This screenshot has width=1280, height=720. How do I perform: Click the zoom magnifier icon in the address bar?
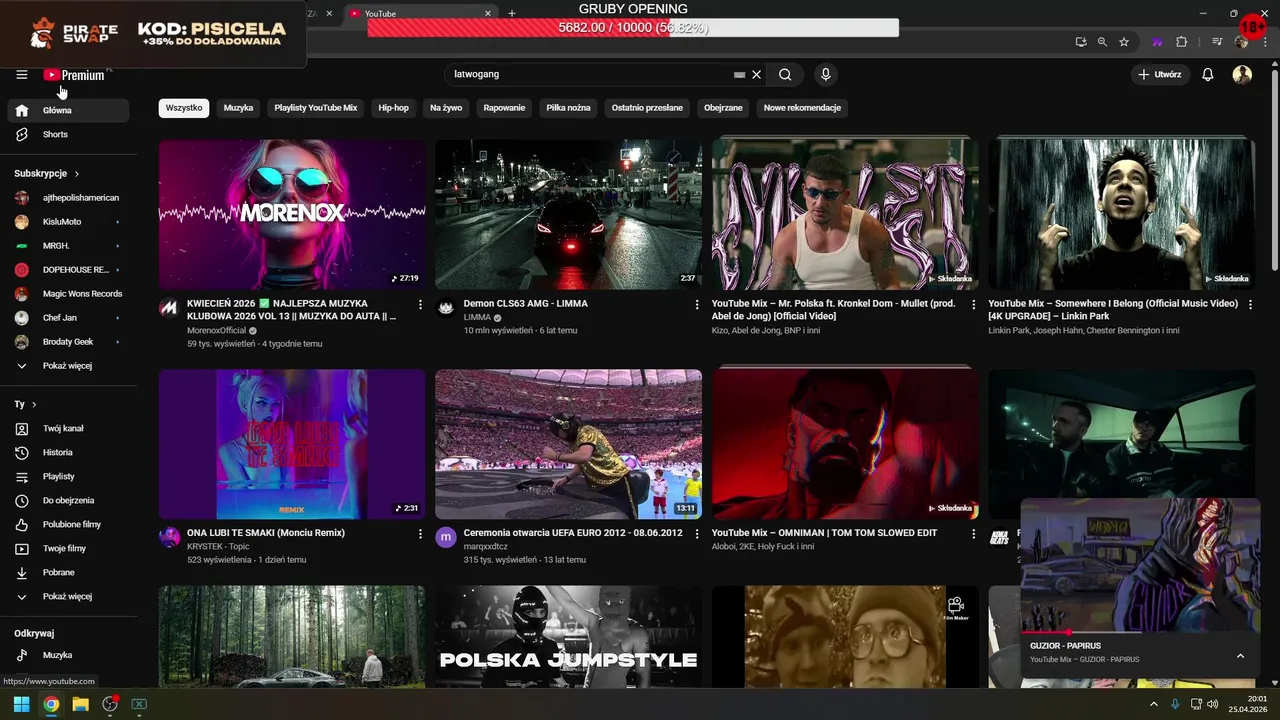(1102, 42)
